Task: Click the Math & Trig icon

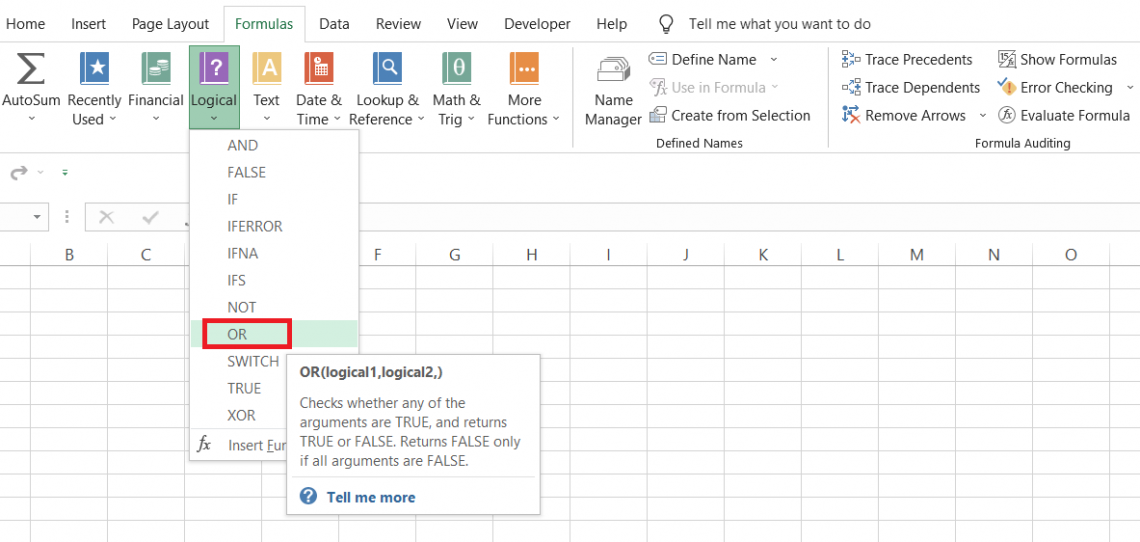Action: (456, 70)
